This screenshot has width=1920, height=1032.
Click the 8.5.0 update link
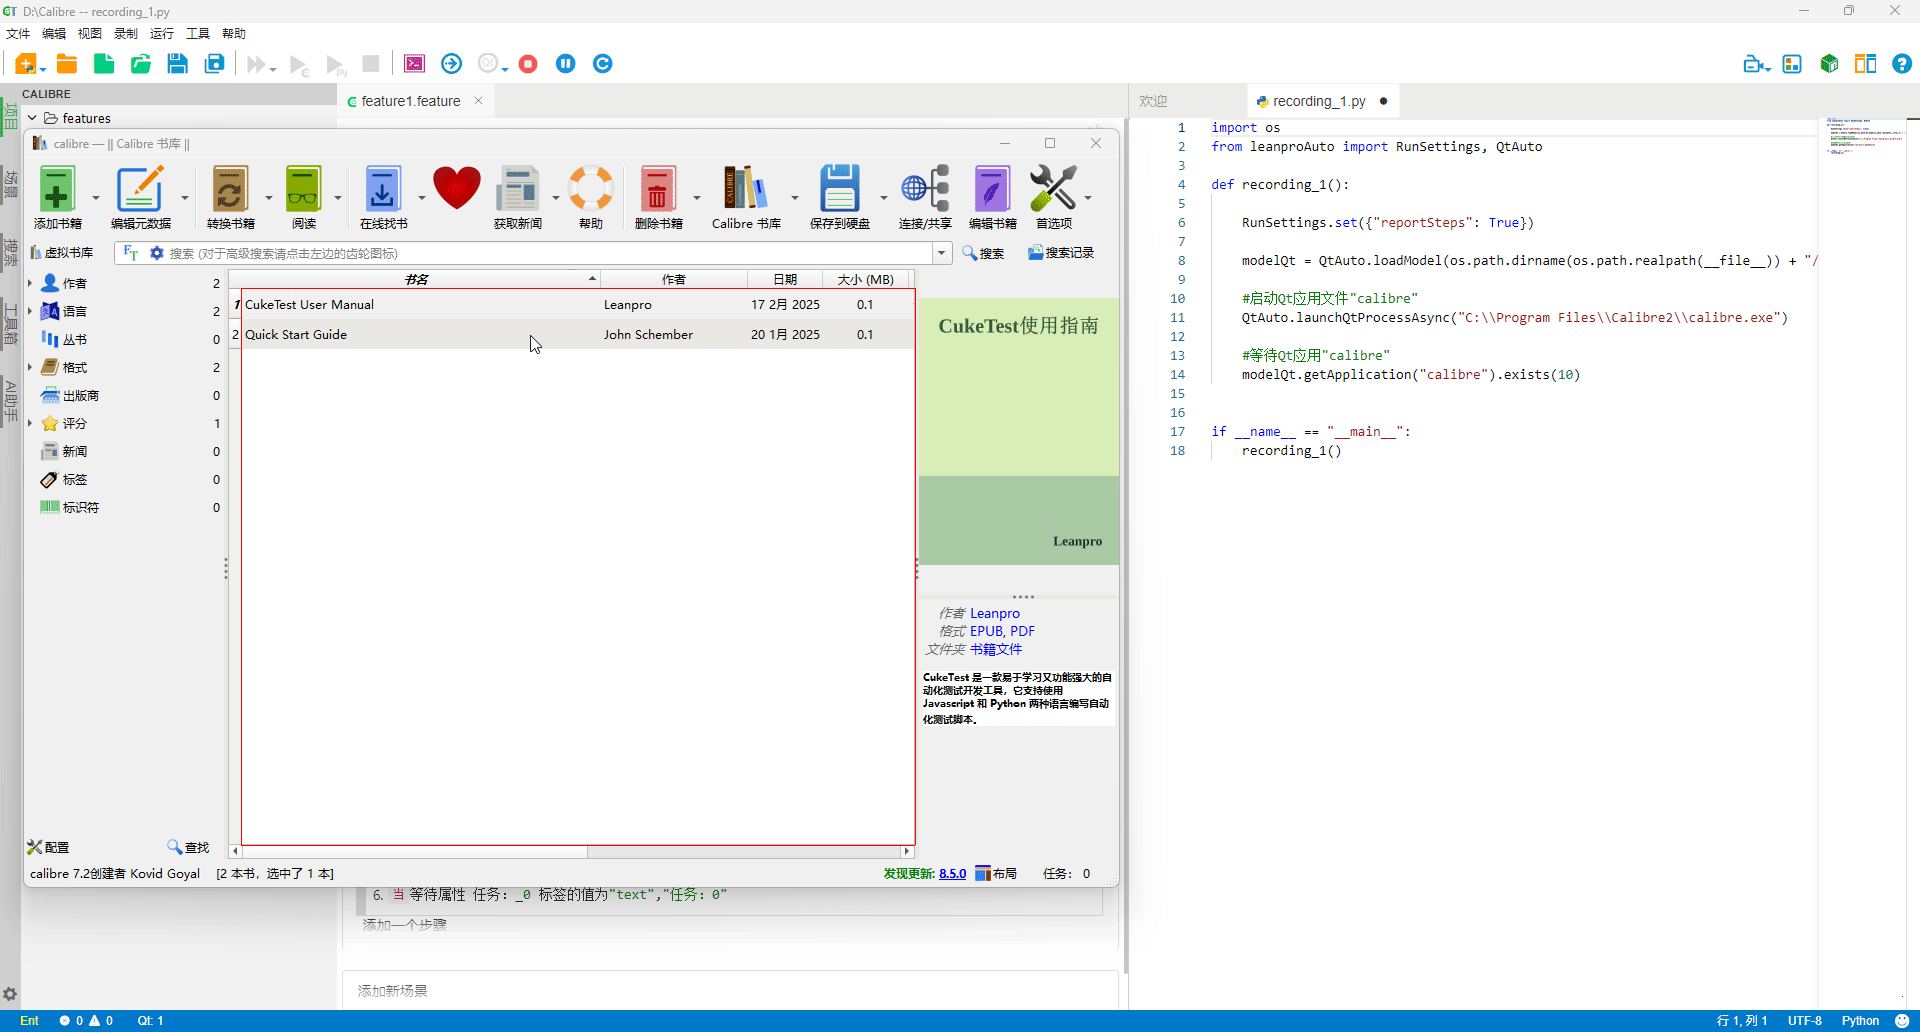952,874
